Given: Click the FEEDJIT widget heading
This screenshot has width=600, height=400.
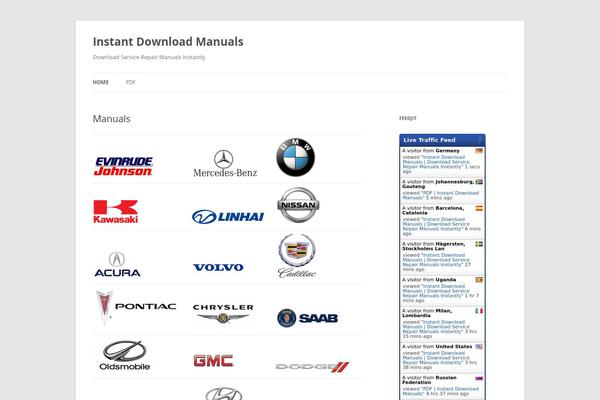Looking at the screenshot, I should (x=408, y=118).
